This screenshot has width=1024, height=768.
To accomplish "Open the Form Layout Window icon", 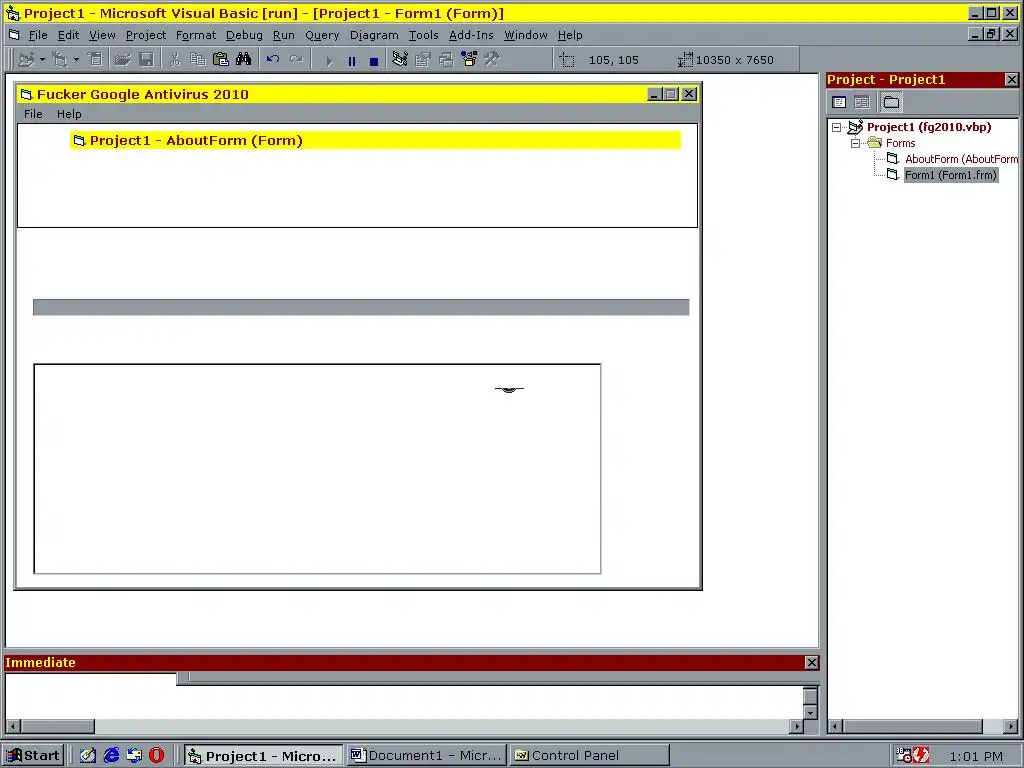I will 446,59.
